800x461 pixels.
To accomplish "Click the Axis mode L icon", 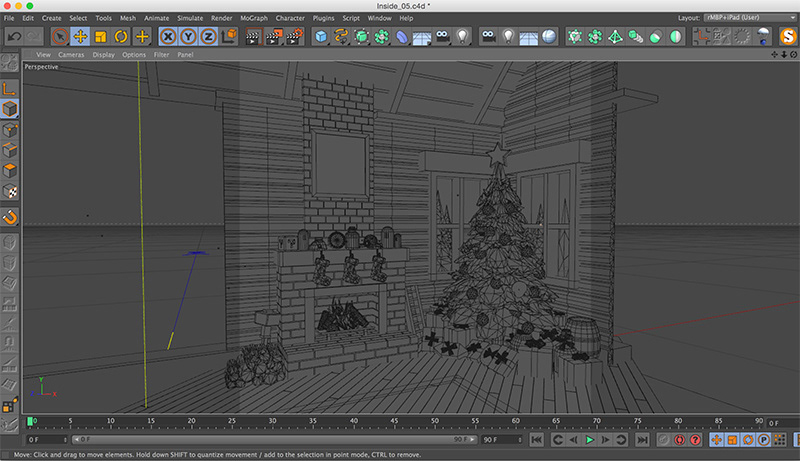I will 10,89.
